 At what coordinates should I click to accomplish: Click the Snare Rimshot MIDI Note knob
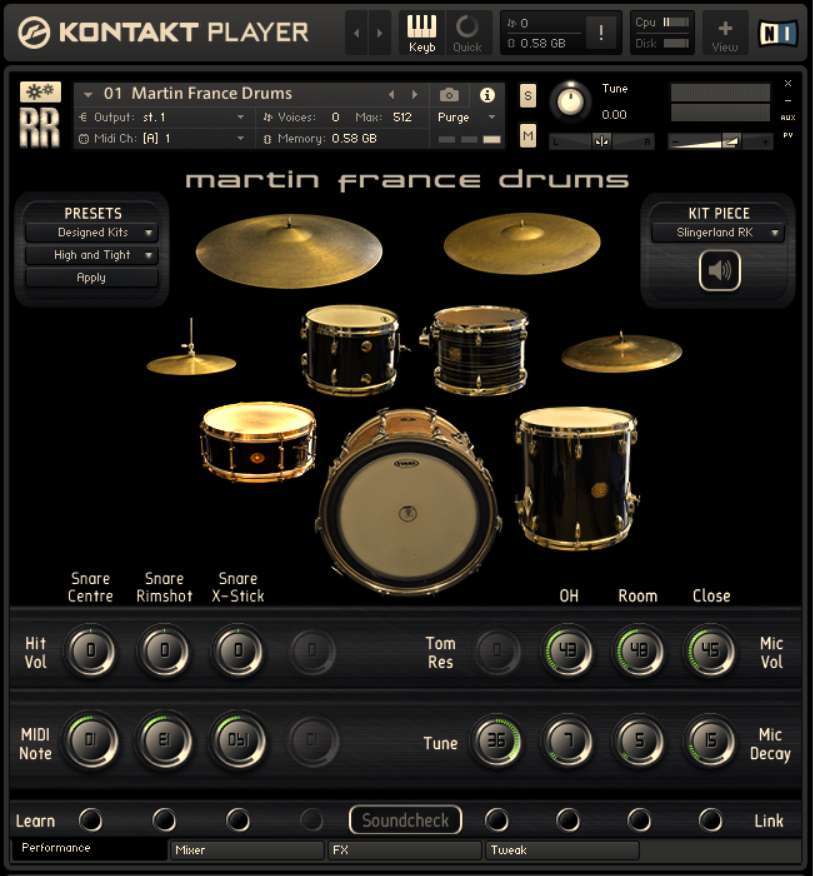pos(164,741)
